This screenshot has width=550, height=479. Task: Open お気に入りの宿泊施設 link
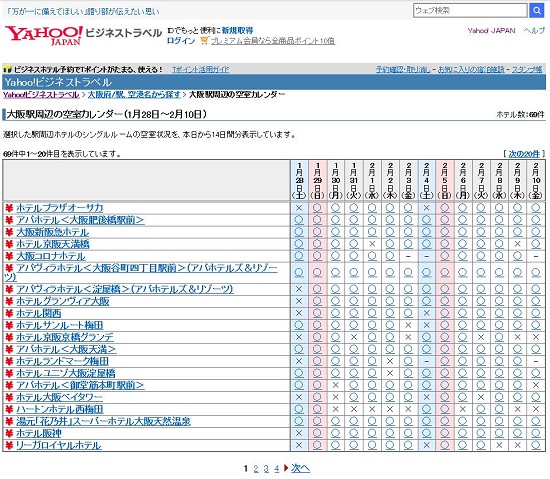tap(471, 69)
